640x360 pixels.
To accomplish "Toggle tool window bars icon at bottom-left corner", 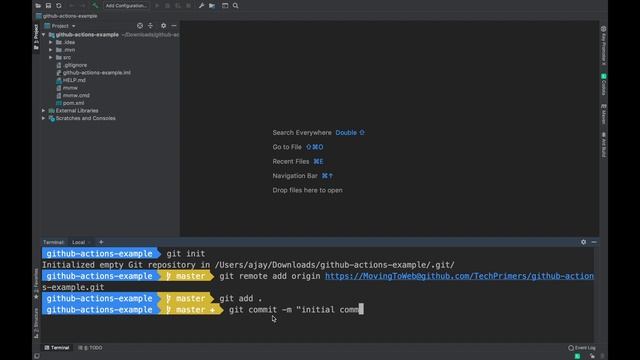I will point(37,356).
